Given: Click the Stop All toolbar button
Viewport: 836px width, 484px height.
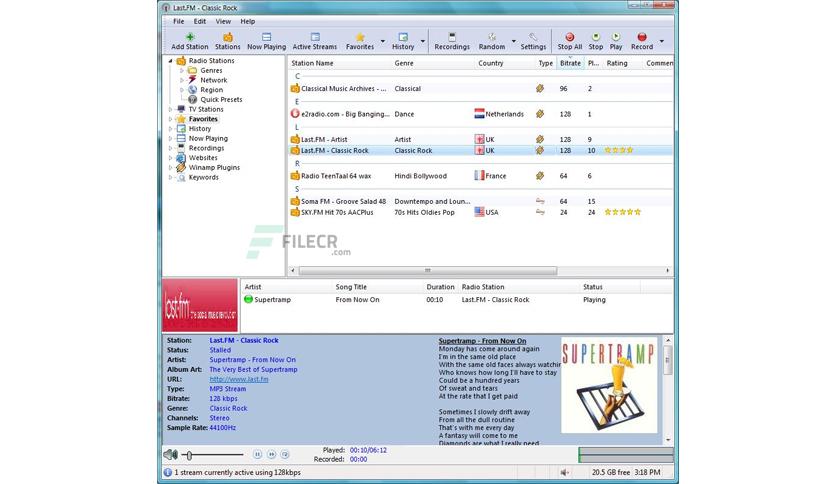Looking at the screenshot, I should click(569, 41).
